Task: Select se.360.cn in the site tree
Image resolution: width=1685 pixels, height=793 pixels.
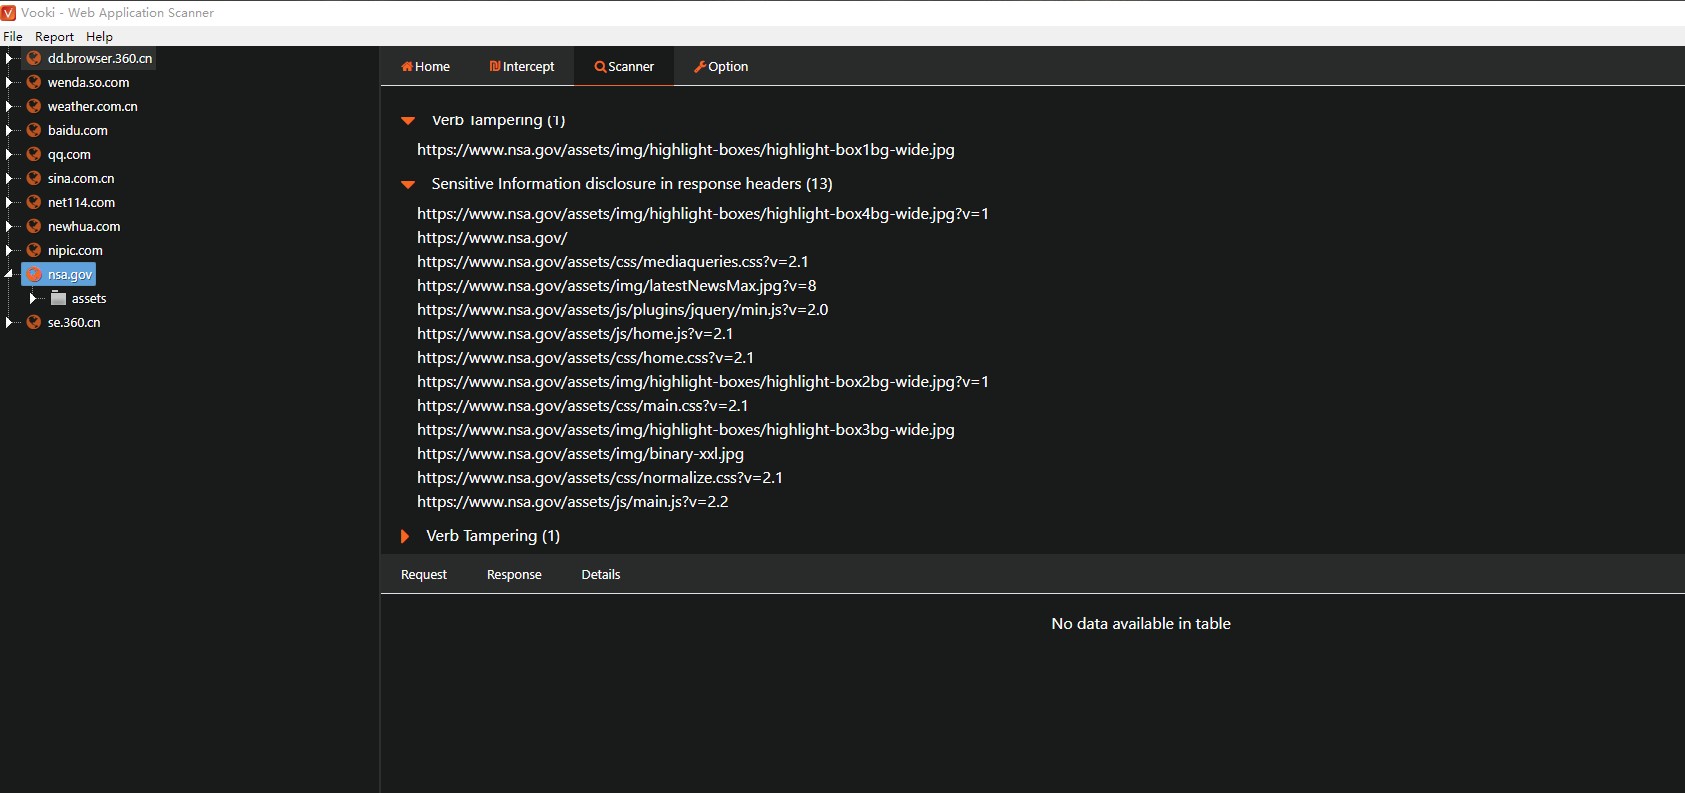Action: (74, 322)
